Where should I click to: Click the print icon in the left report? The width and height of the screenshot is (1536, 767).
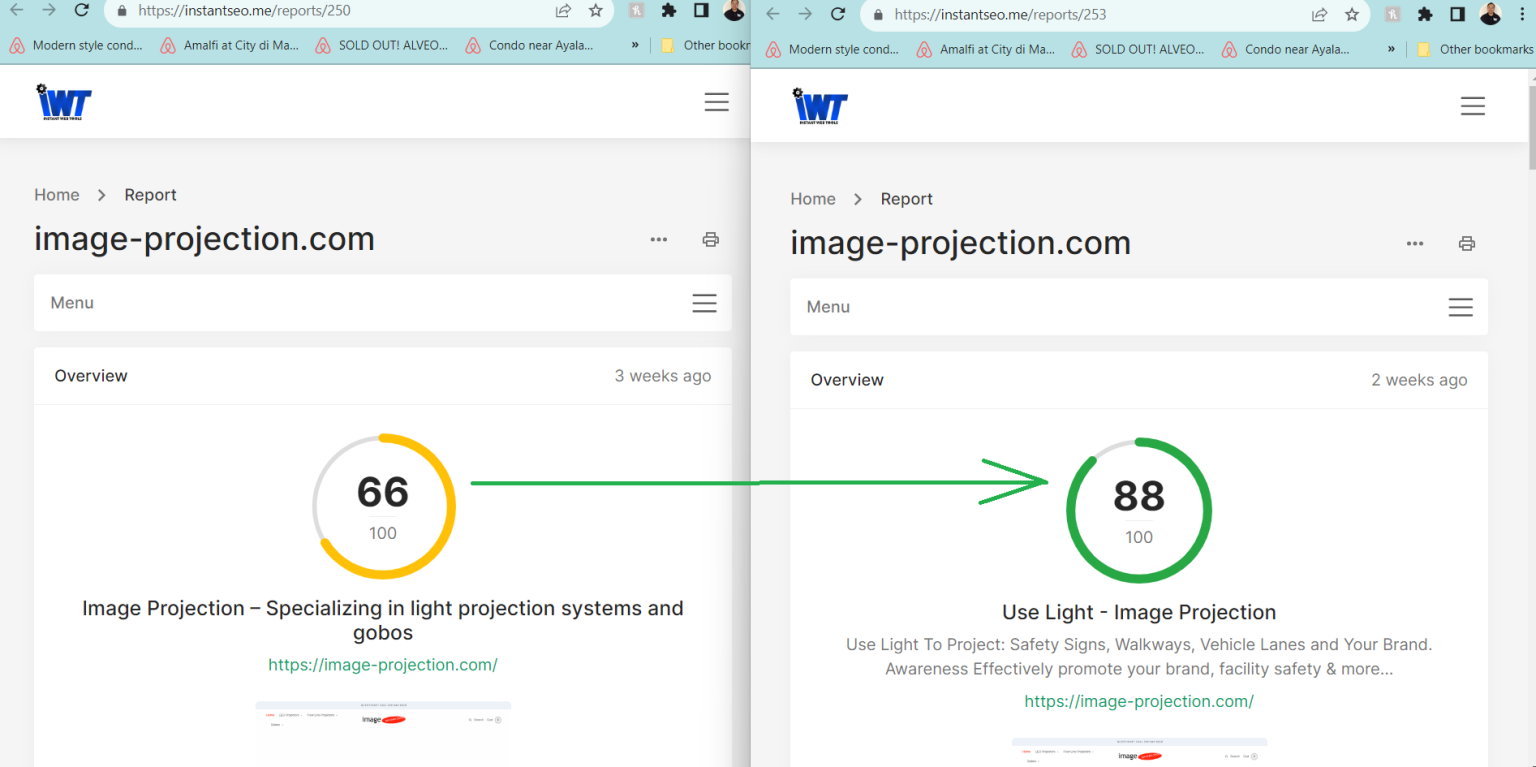pyautogui.click(x=710, y=239)
